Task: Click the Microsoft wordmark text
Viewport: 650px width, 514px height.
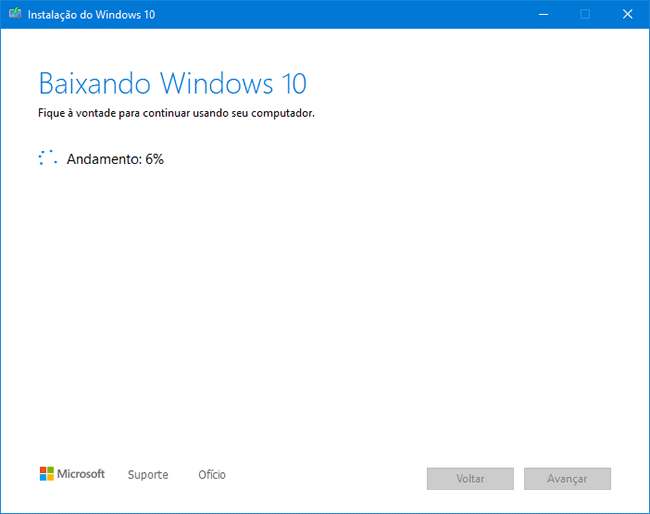Action: (x=81, y=474)
